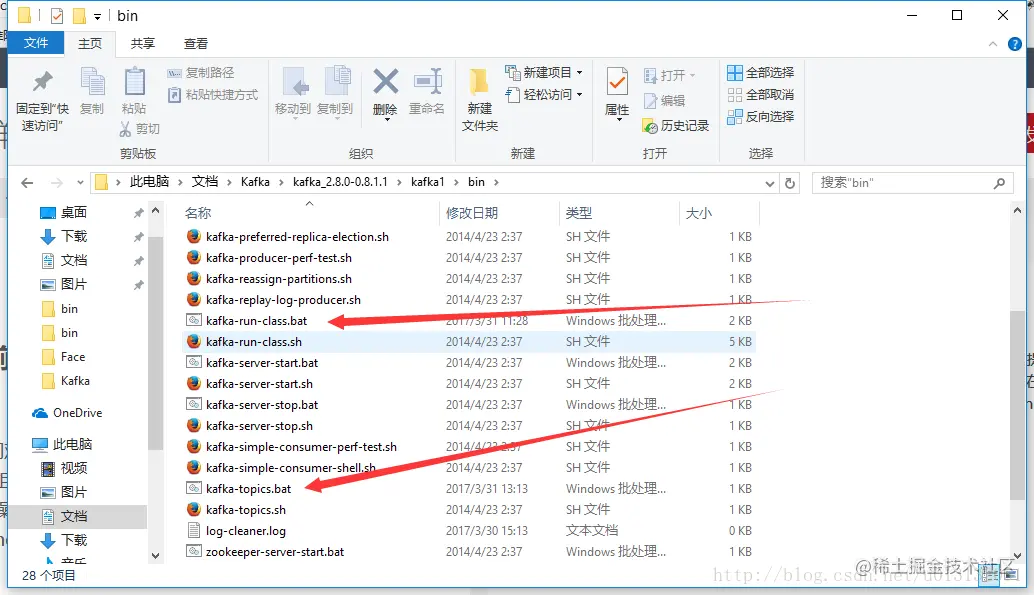Screen dimensions: 1034x595
Task: Switch to the Share tab
Action: [x=142, y=44]
